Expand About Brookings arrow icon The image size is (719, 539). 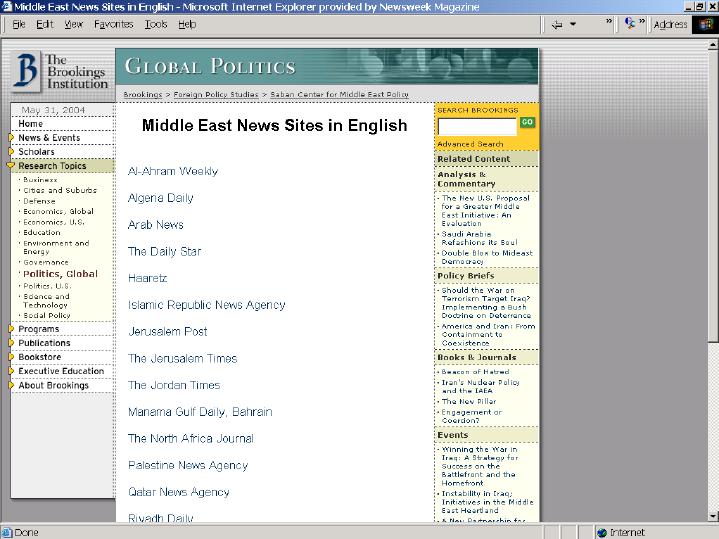pyautogui.click(x=11, y=385)
